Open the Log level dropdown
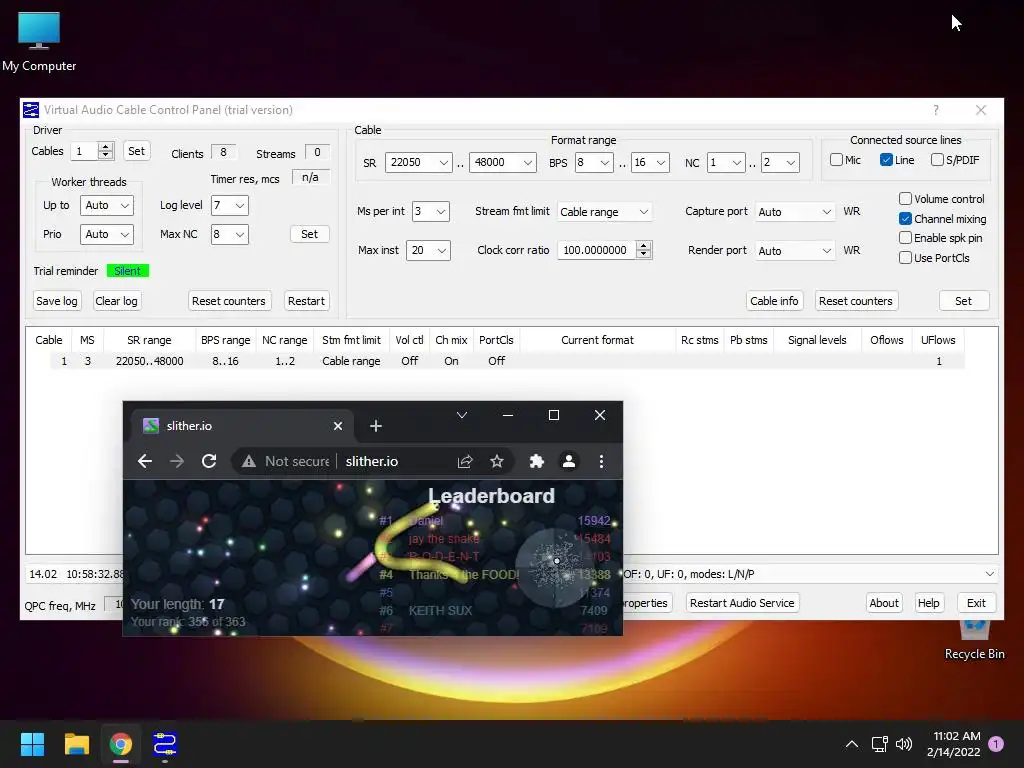 [x=229, y=205]
